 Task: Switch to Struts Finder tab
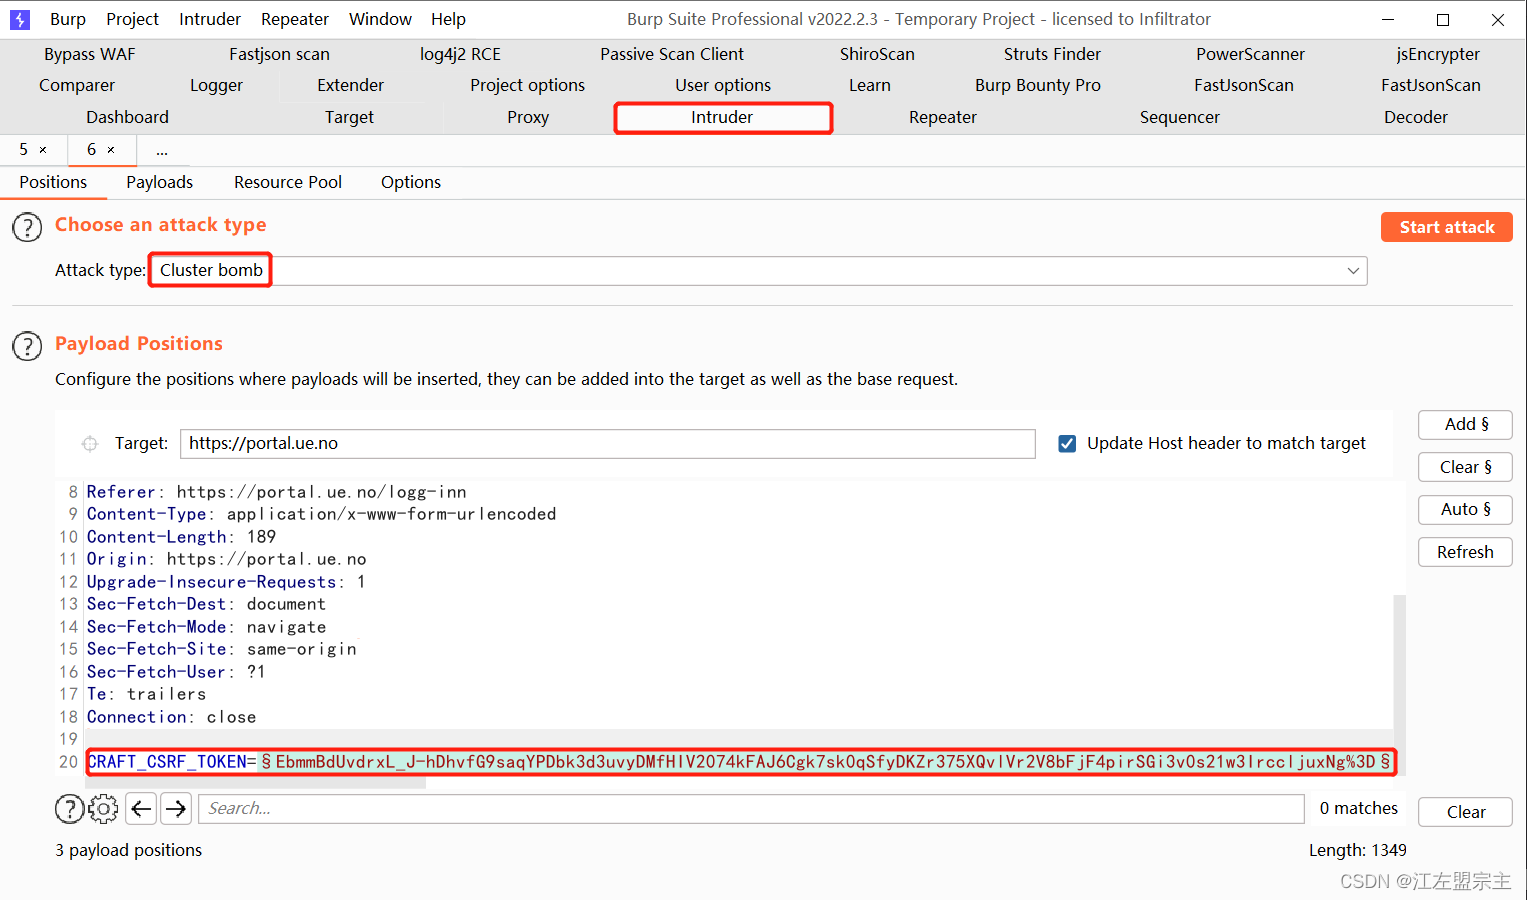click(1052, 54)
